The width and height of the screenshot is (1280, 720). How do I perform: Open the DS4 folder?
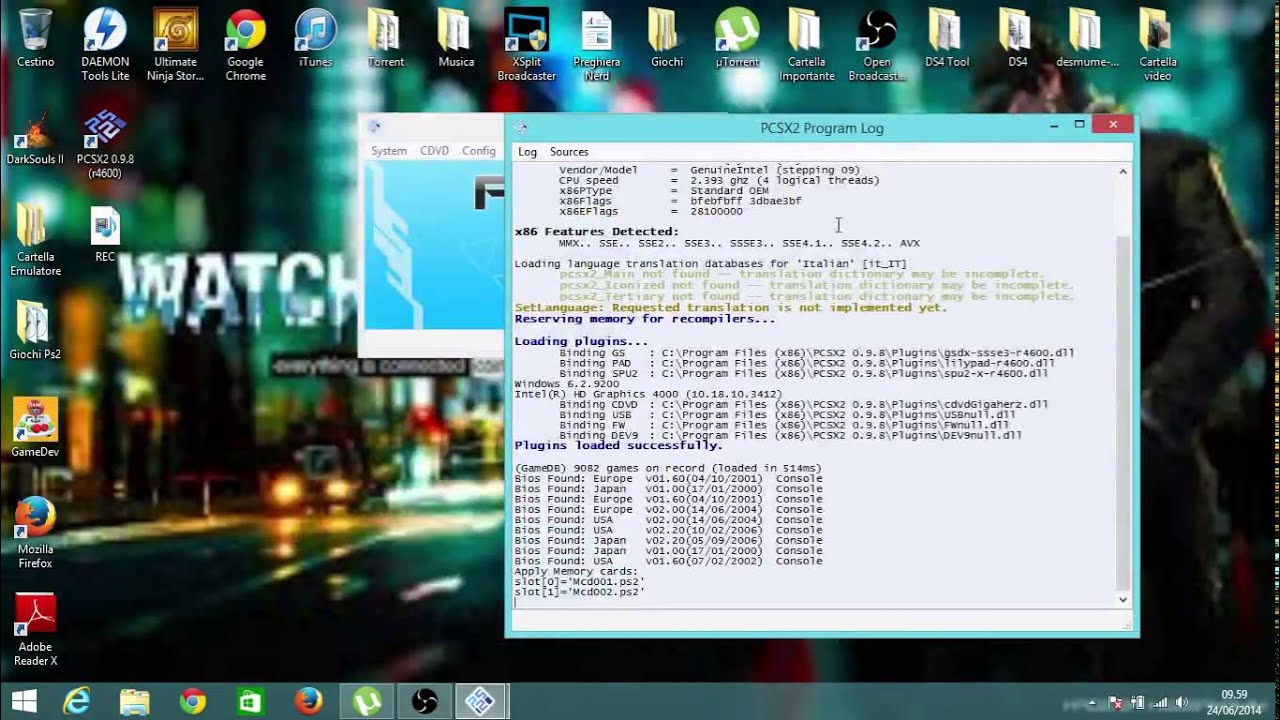(x=1017, y=38)
